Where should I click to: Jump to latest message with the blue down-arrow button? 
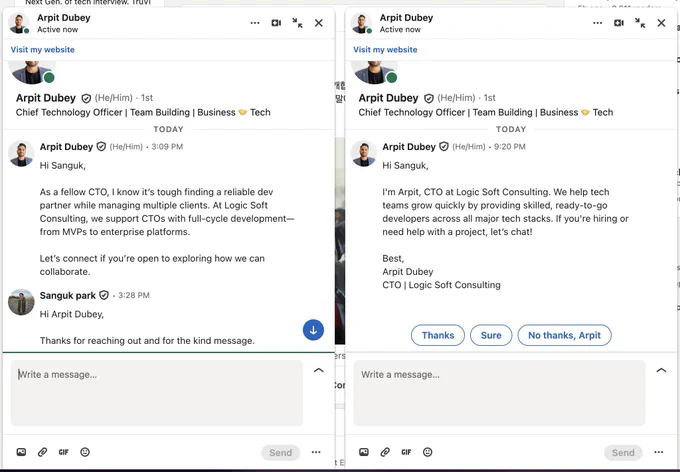(313, 330)
